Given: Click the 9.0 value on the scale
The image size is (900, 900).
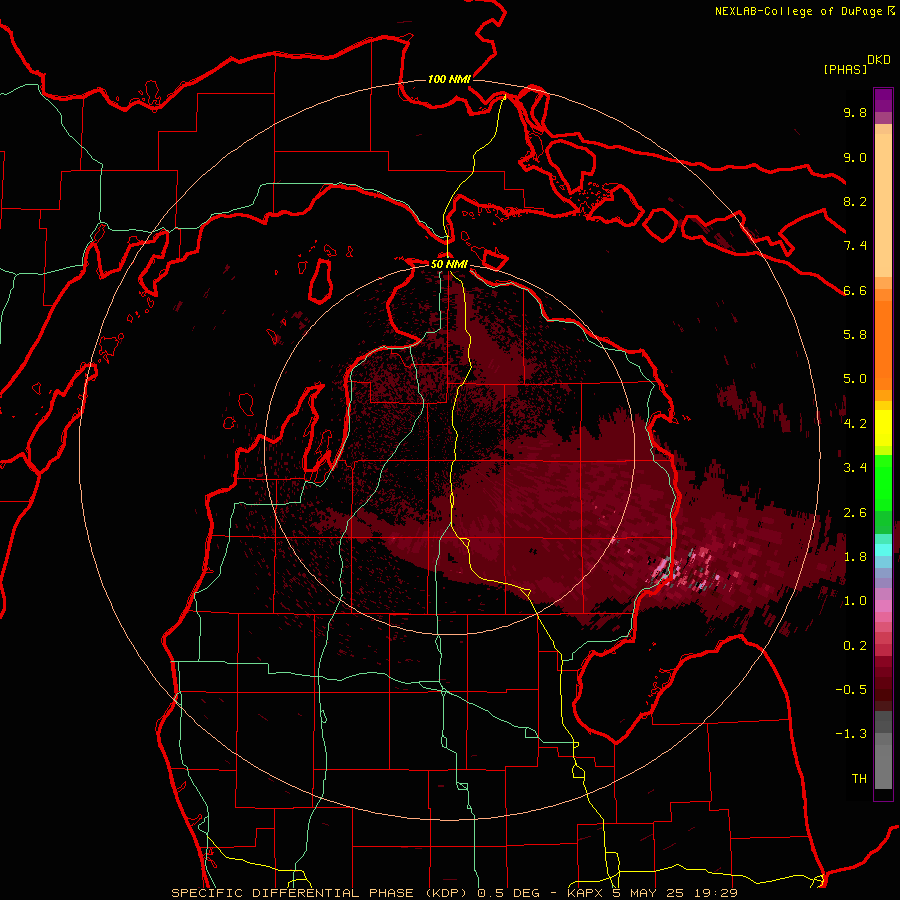Looking at the screenshot, I should 855,157.
